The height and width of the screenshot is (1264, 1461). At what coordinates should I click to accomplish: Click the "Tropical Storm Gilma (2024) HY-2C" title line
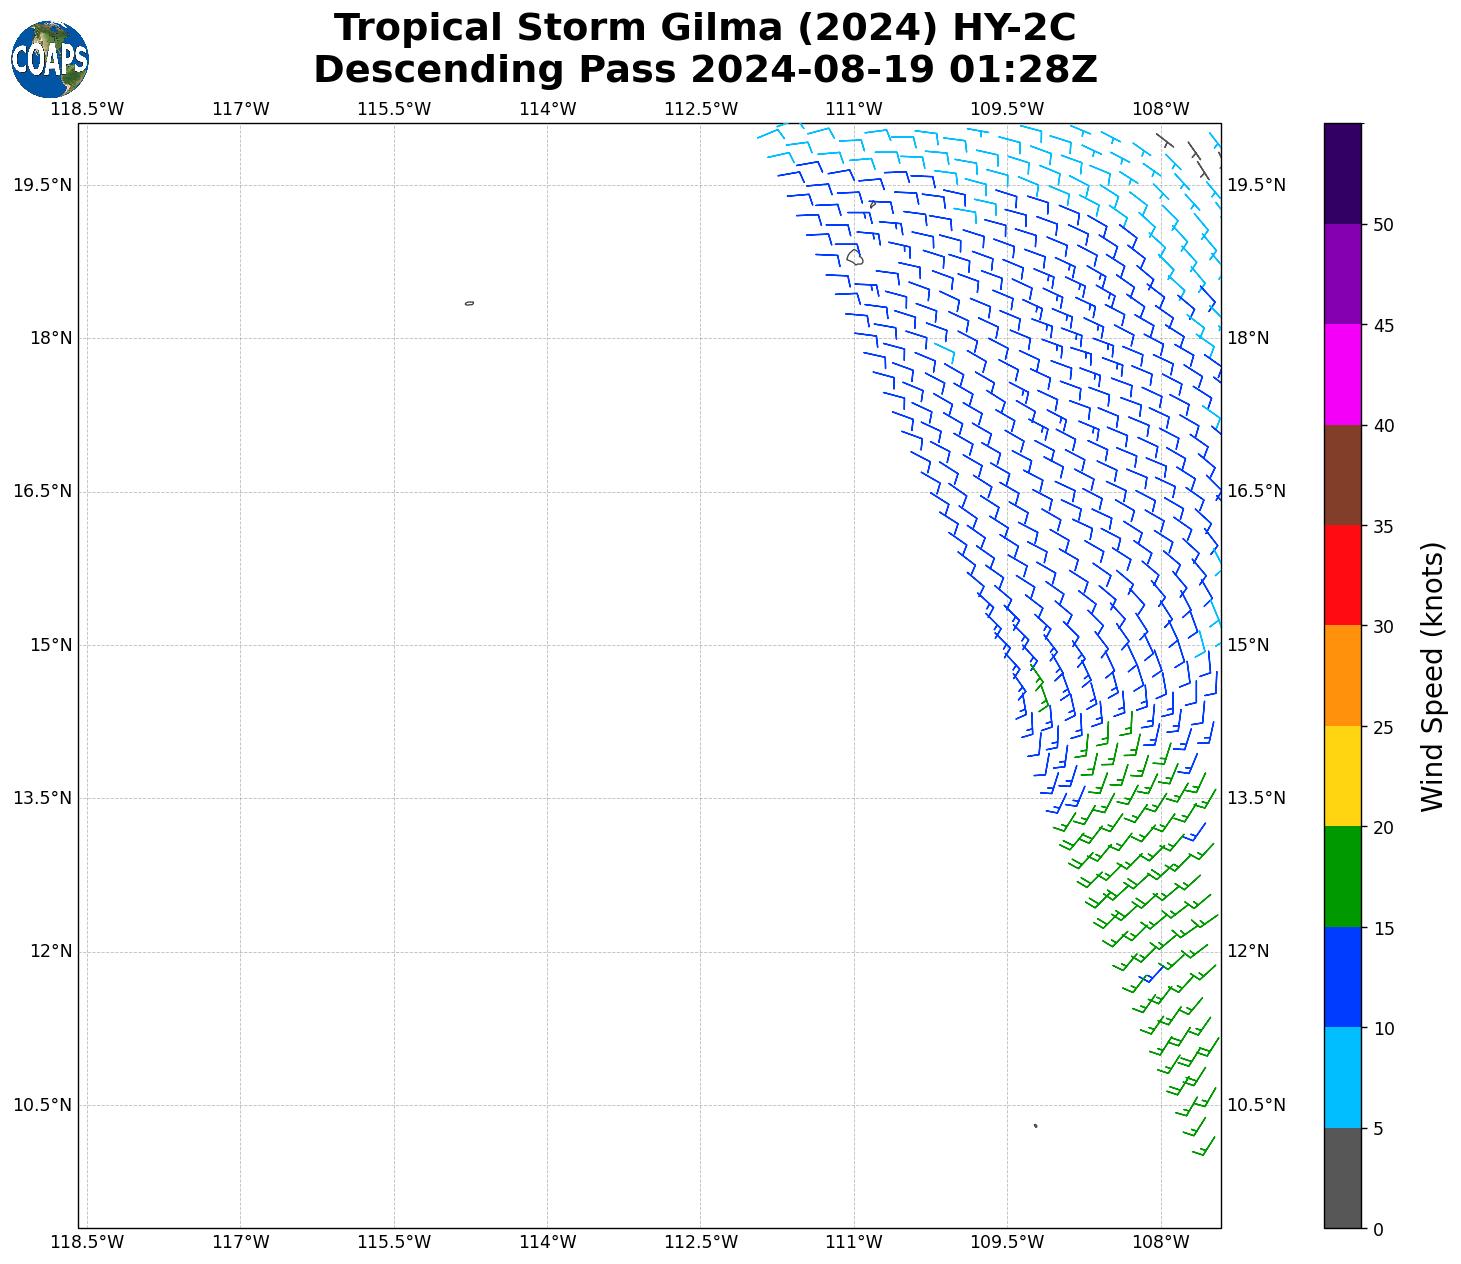705,28
